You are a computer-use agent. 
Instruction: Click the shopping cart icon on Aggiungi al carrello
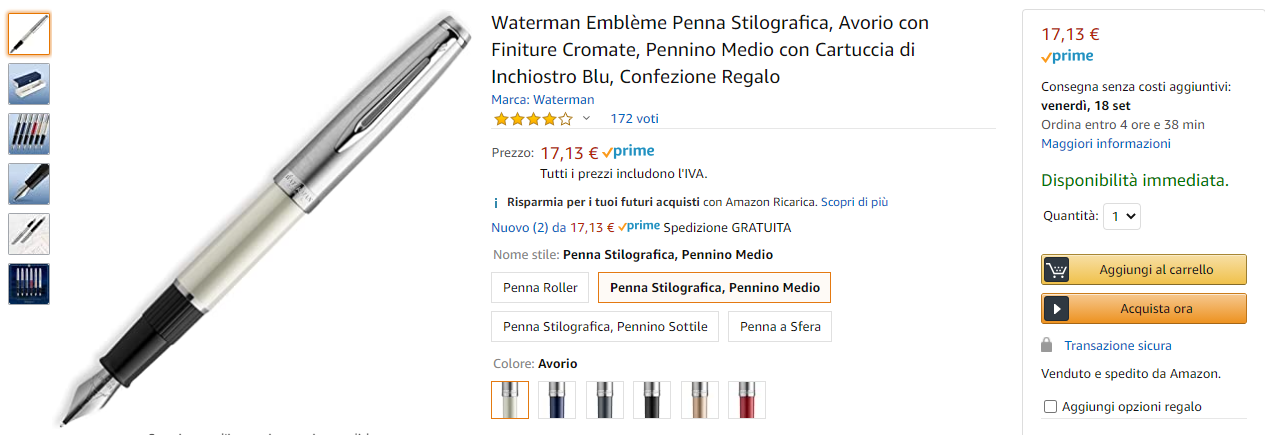pos(1056,269)
